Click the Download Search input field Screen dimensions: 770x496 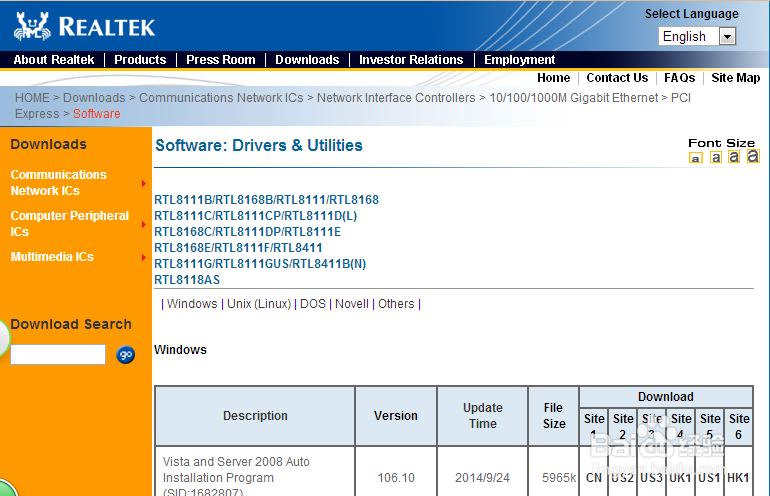[58, 355]
